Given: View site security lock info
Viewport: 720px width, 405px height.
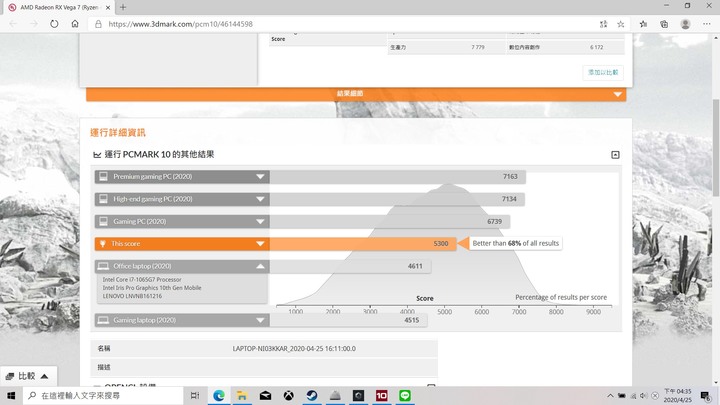Looking at the screenshot, I should point(98,24).
